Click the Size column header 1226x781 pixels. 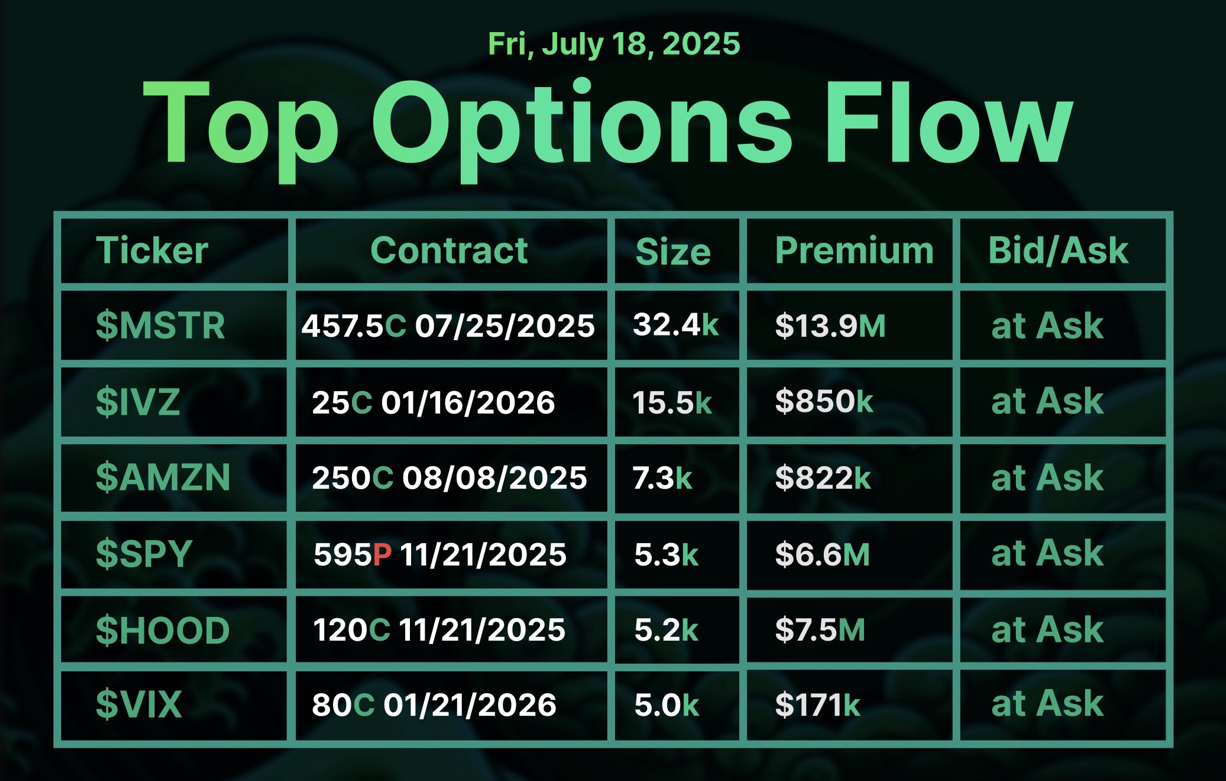point(673,252)
